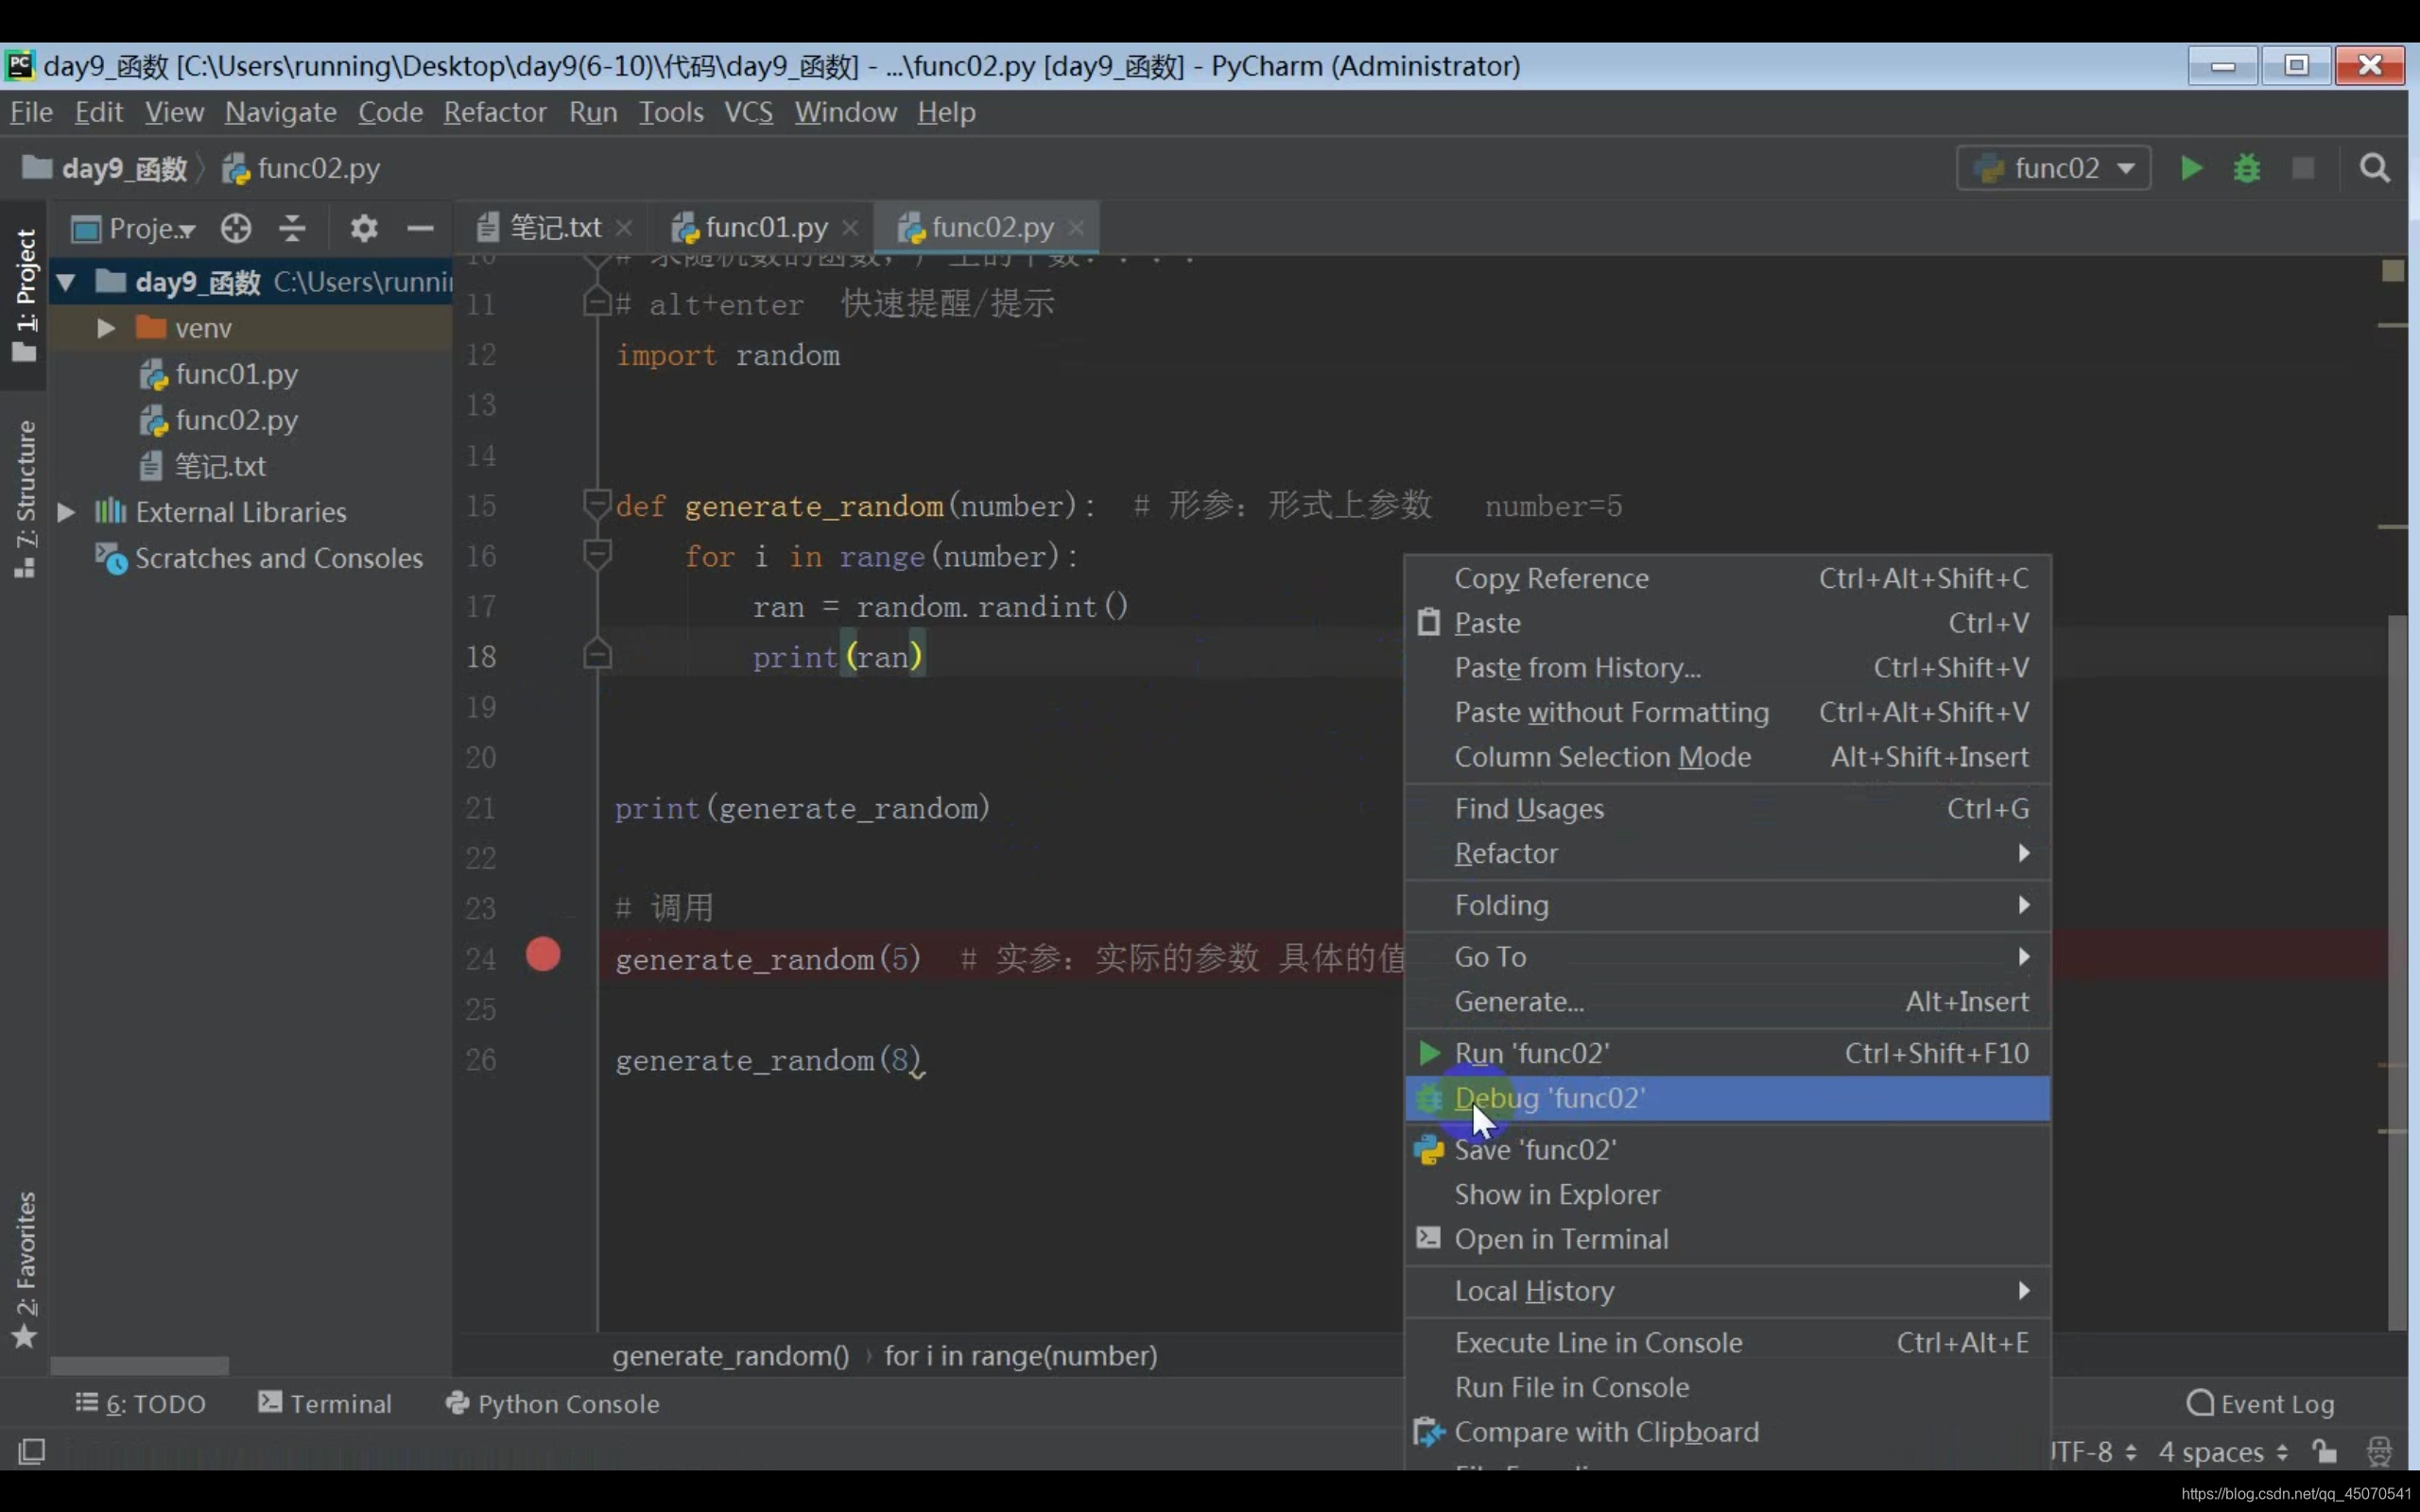Expand the venv folder
Viewport: 2420px width, 1512px height.
coord(105,328)
